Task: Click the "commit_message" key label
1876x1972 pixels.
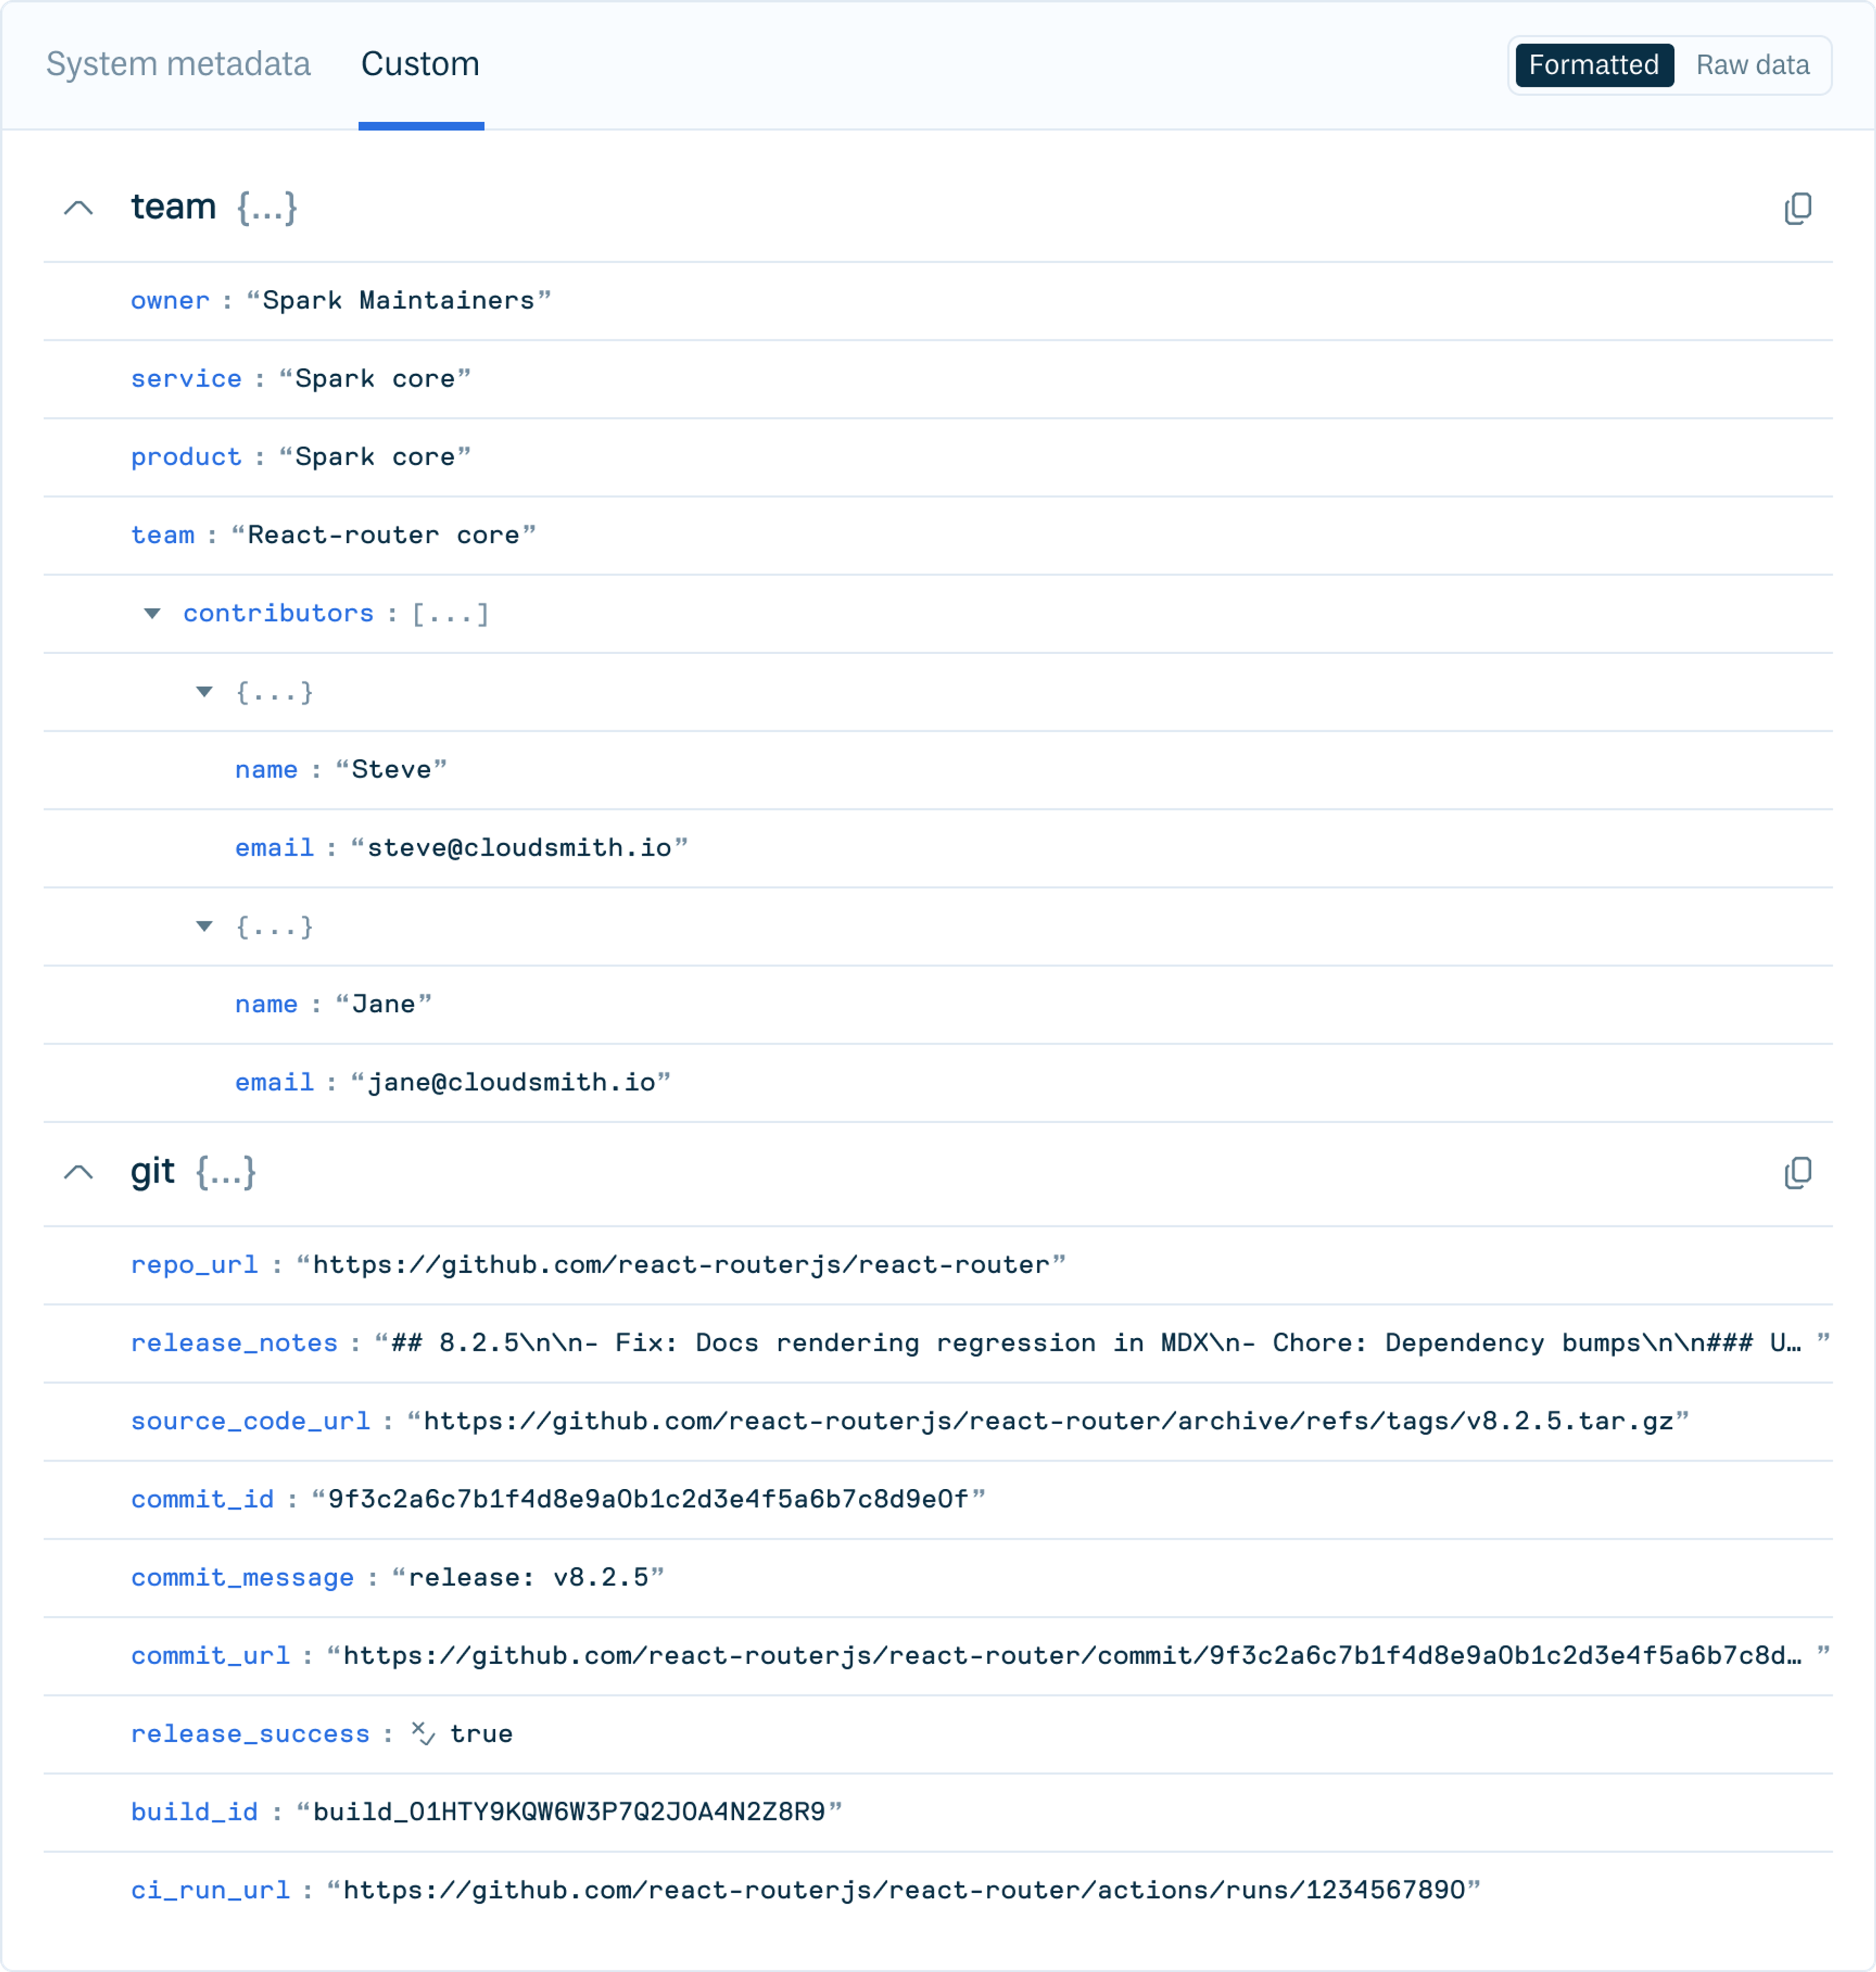Action: (x=242, y=1577)
